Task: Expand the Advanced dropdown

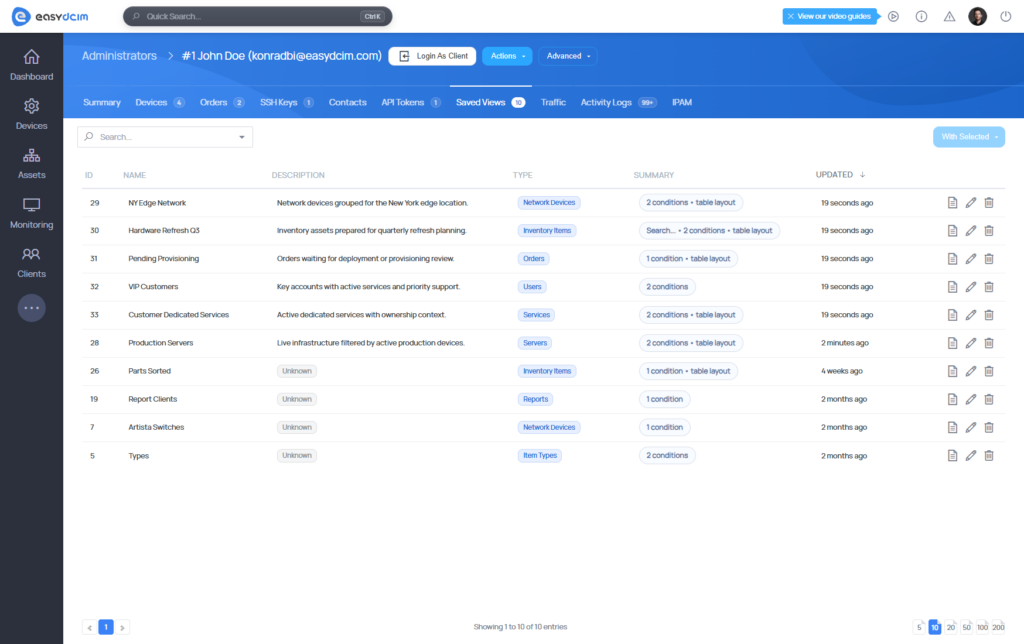Action: pos(568,56)
